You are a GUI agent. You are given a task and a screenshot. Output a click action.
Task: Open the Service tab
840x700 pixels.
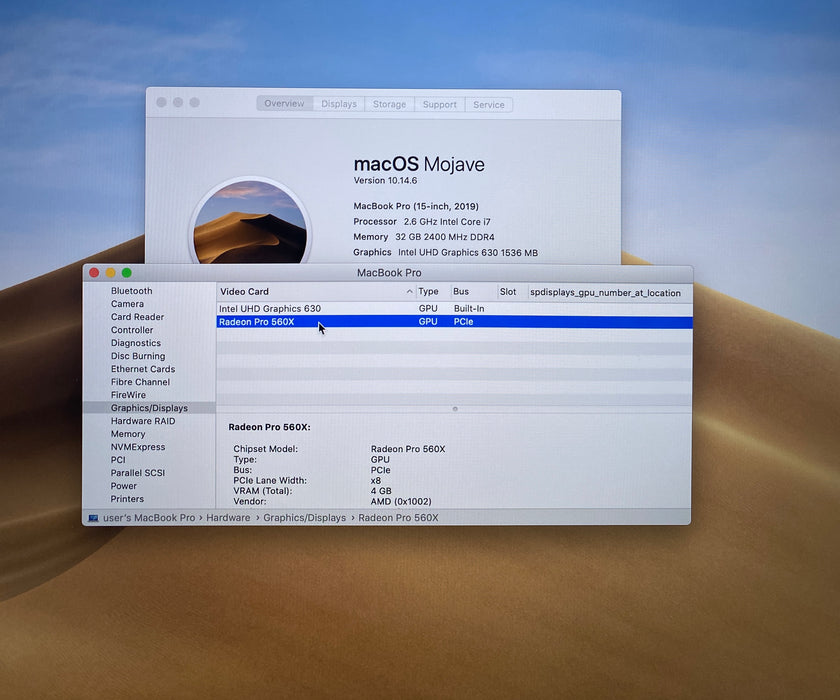pyautogui.click(x=489, y=105)
